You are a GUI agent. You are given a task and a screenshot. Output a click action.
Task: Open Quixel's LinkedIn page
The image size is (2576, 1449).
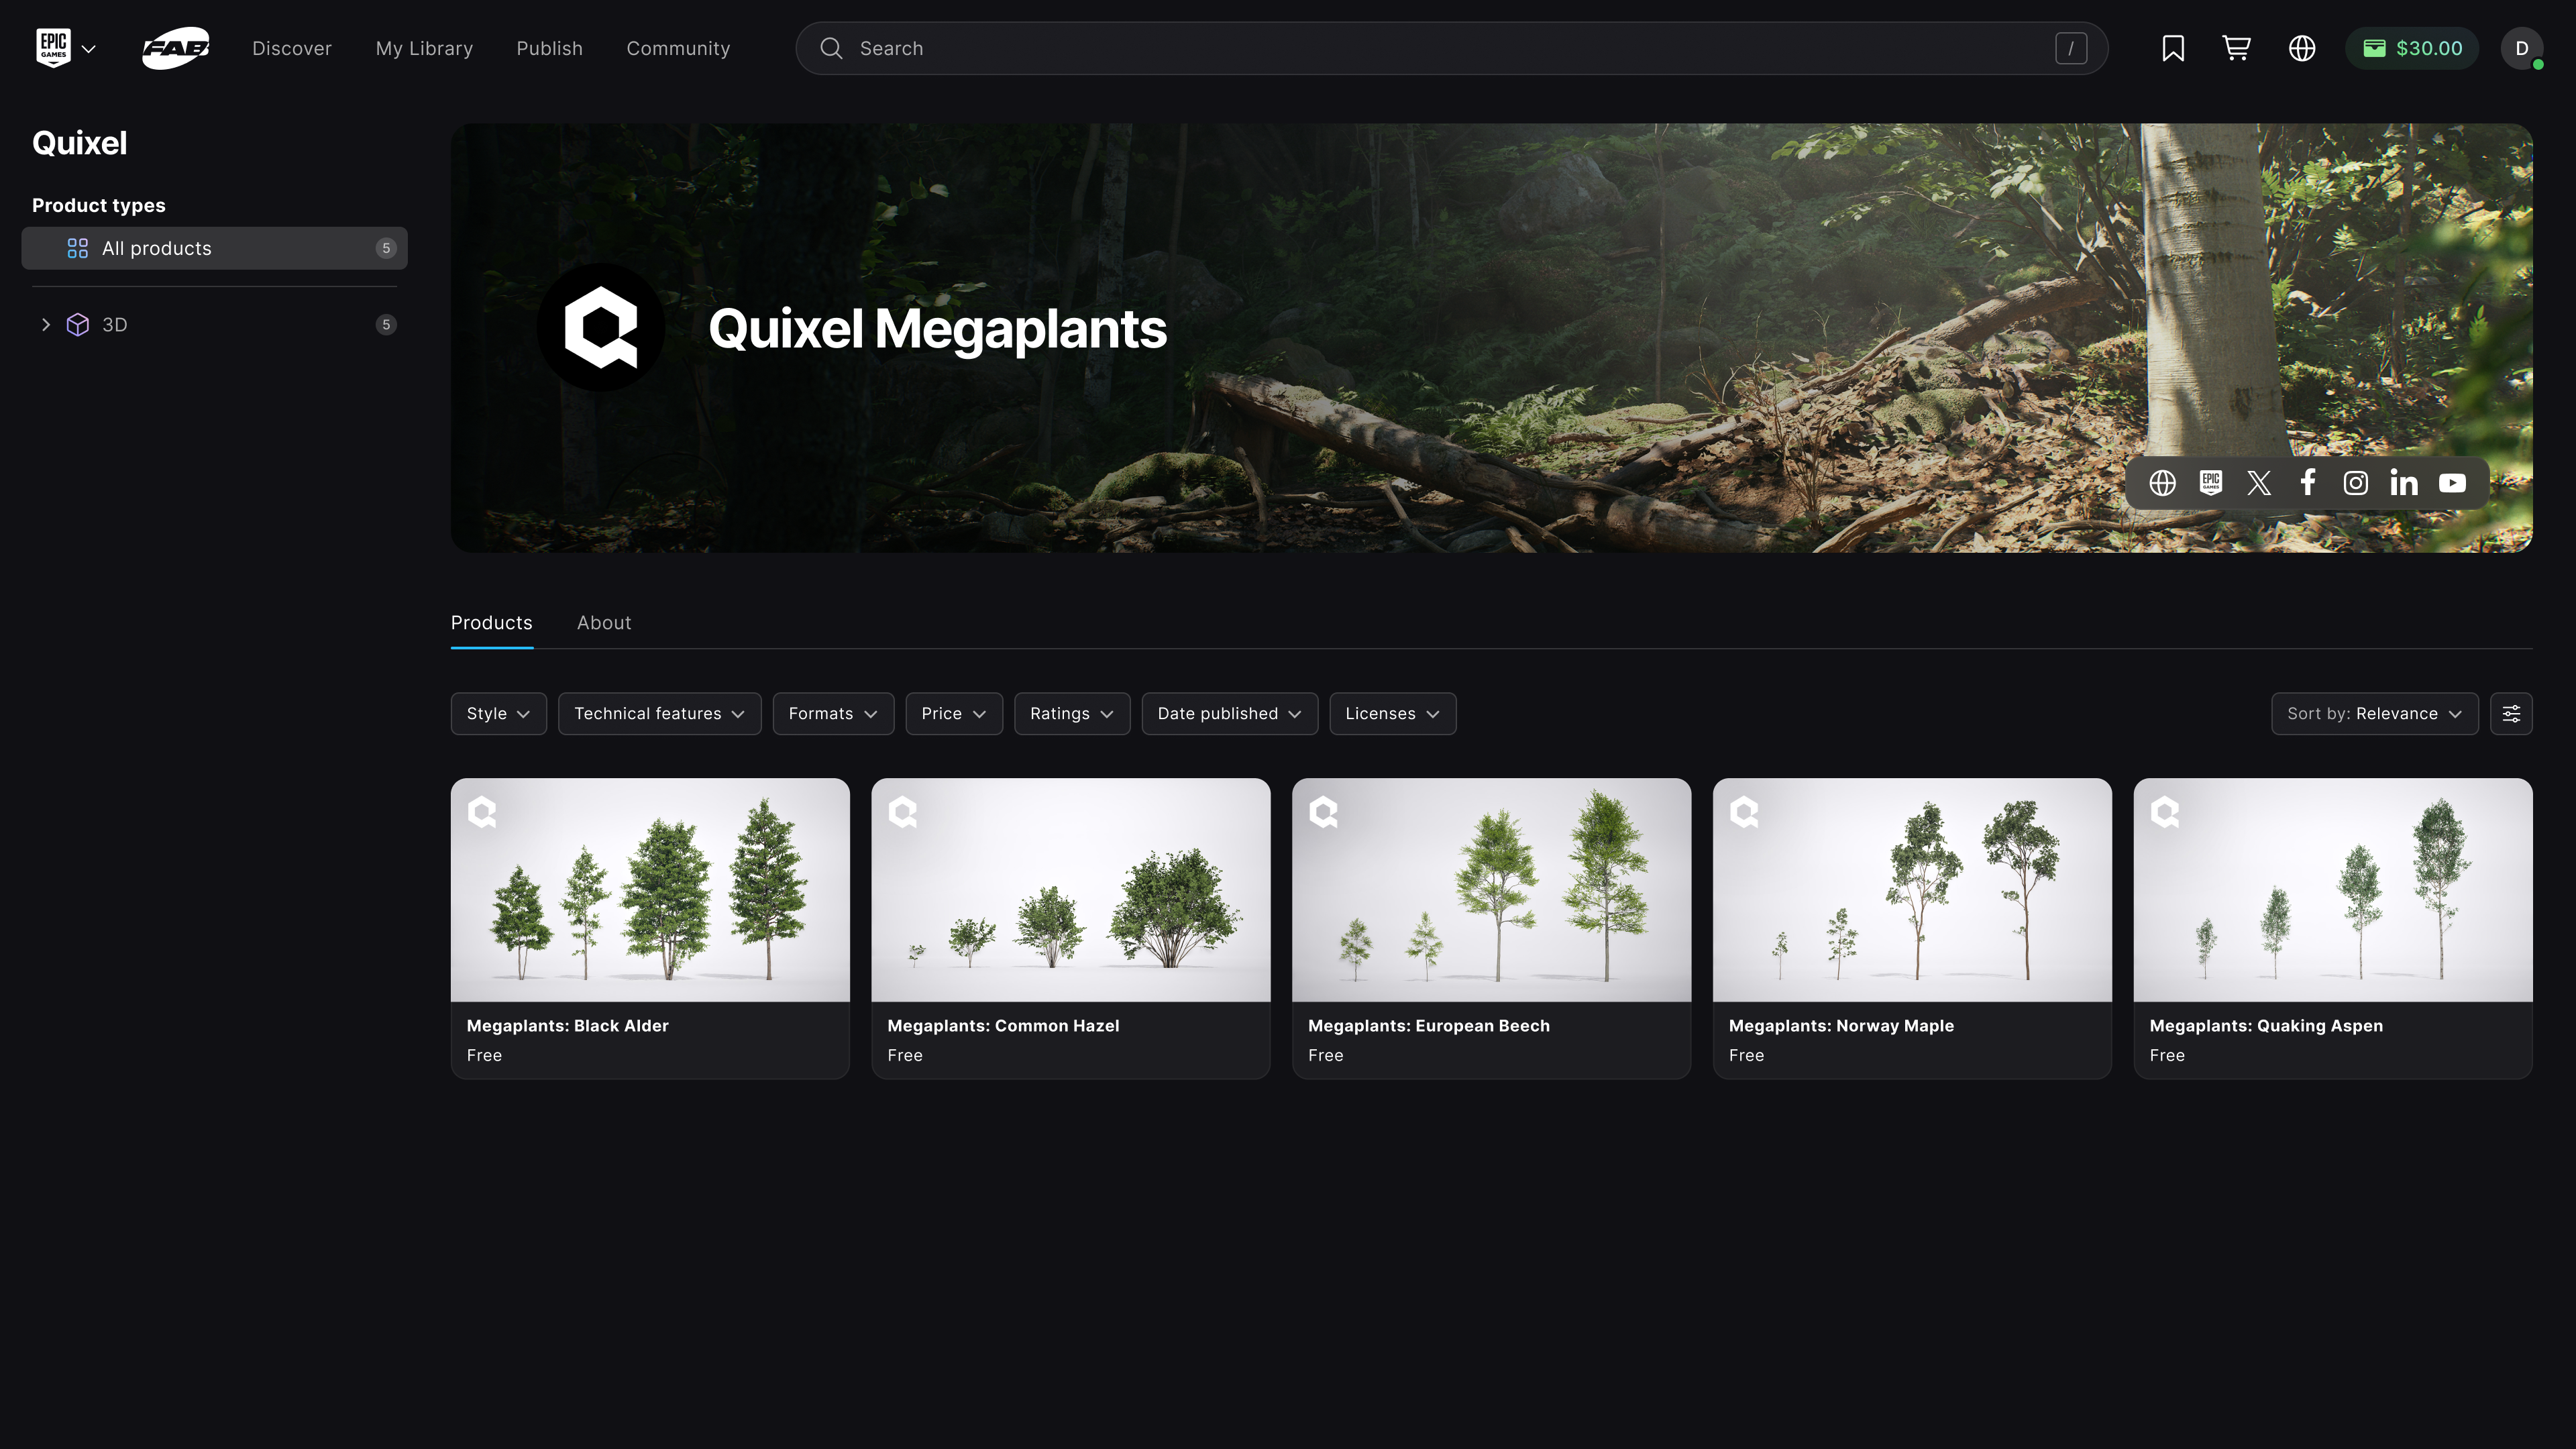point(2403,482)
